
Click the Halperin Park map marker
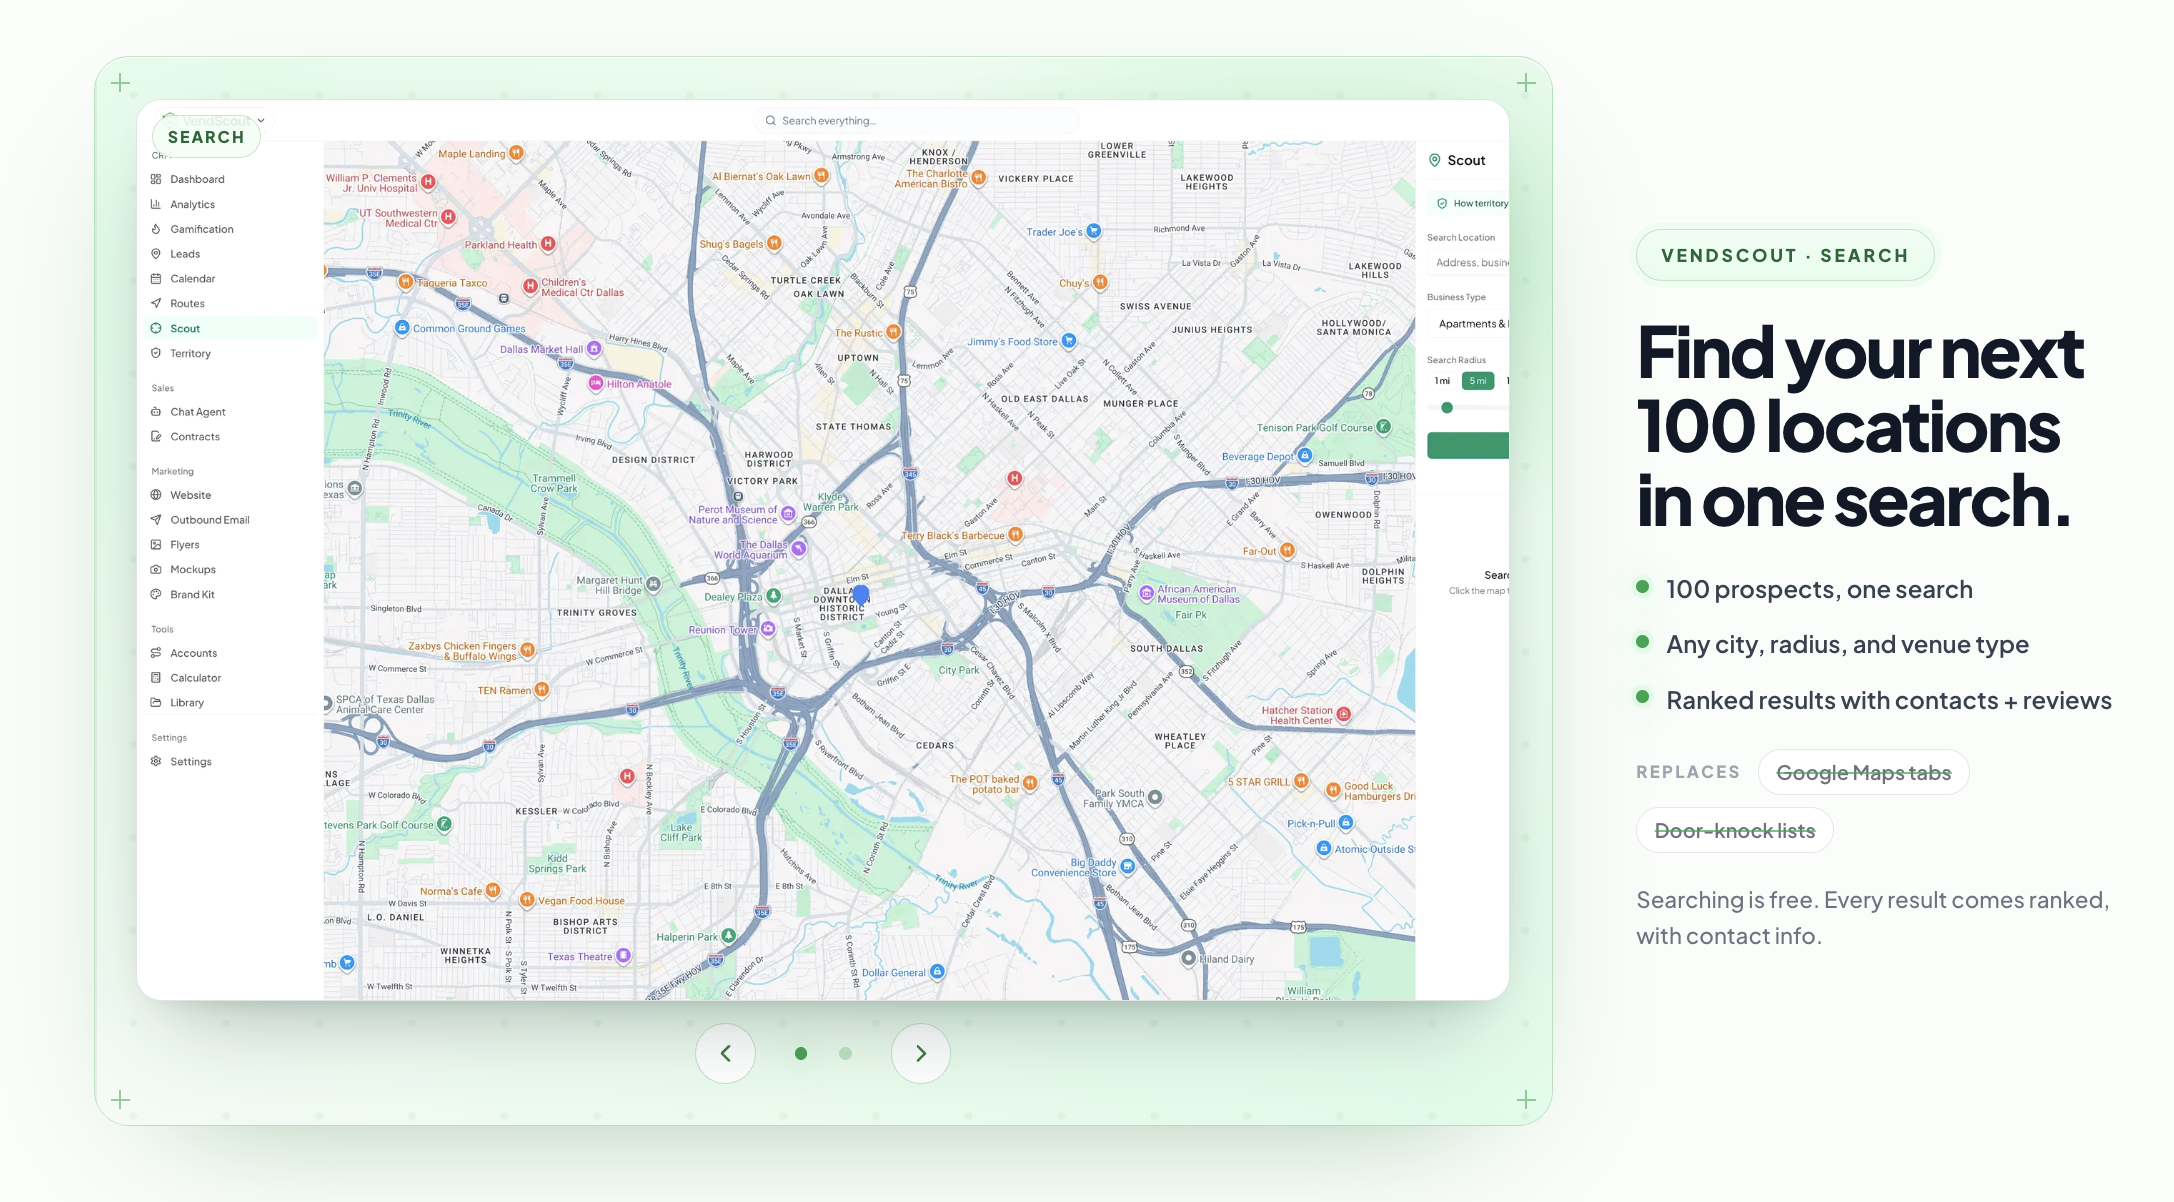click(729, 936)
